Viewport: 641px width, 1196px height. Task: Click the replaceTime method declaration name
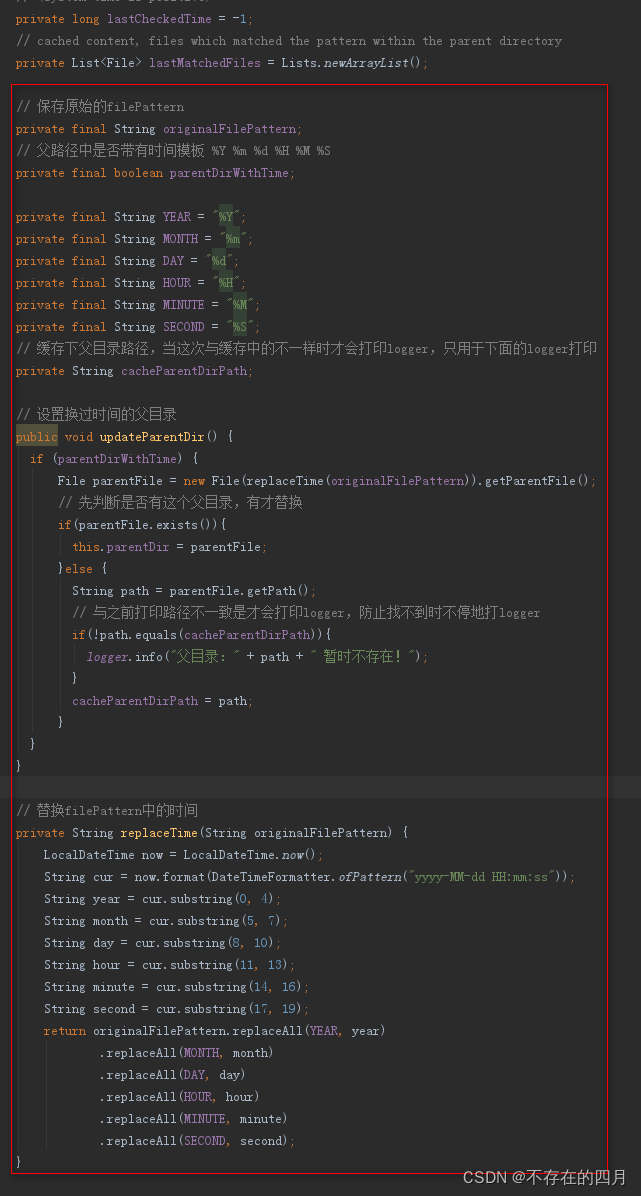tap(159, 833)
